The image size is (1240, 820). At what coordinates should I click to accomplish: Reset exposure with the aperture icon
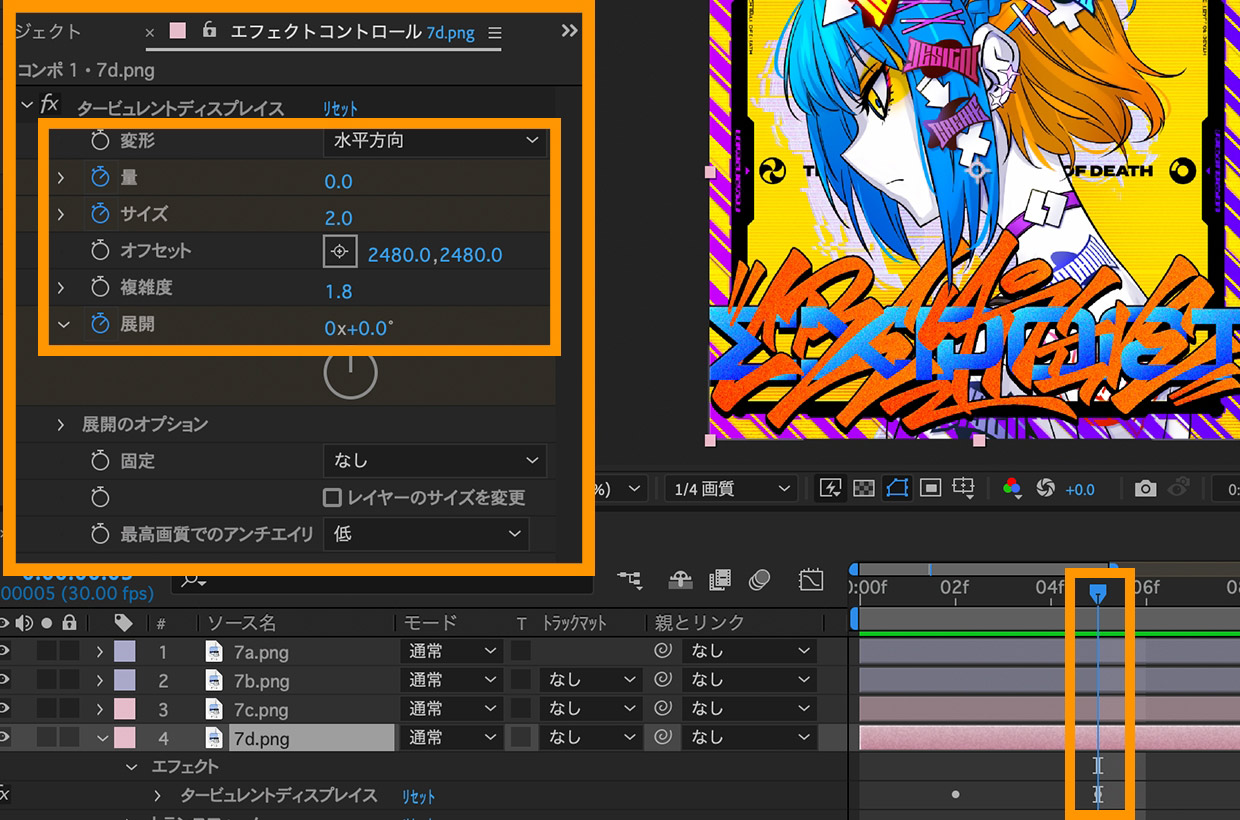point(1046,488)
